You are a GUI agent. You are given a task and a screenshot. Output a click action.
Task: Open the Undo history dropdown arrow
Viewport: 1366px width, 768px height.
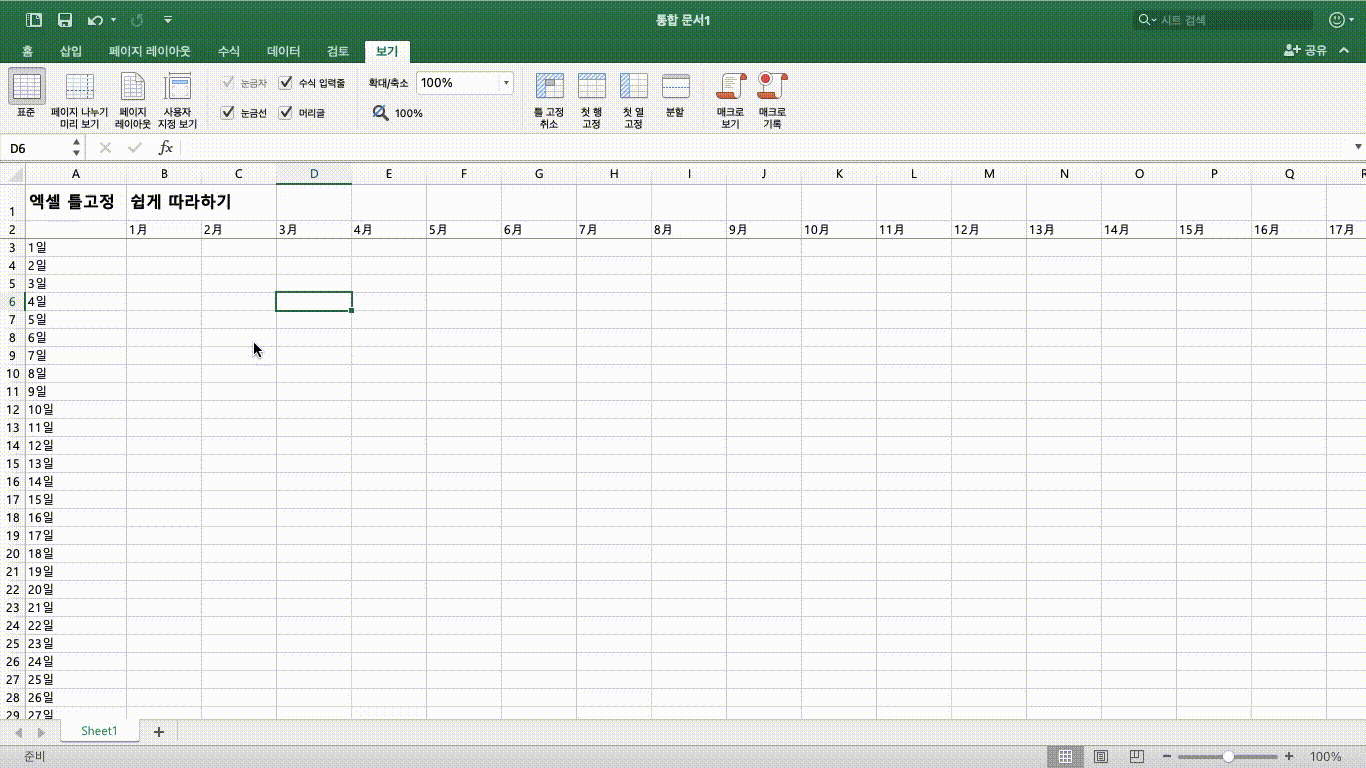[113, 20]
